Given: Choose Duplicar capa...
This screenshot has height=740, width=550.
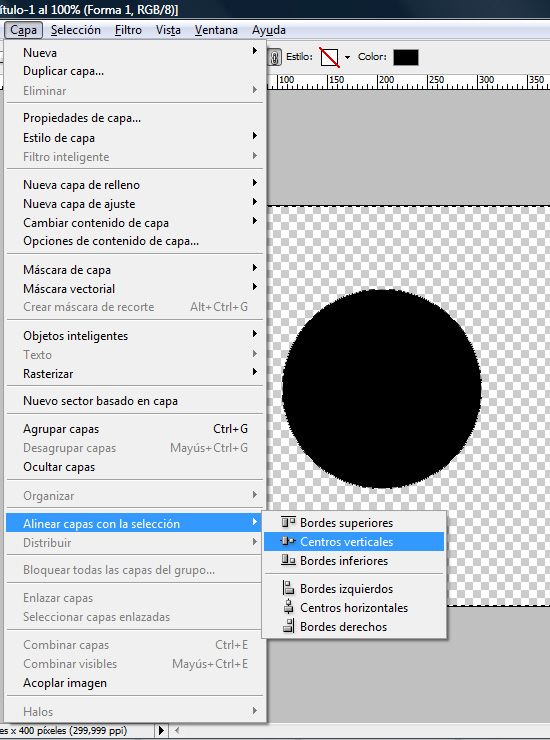Looking at the screenshot, I should pos(135,71).
